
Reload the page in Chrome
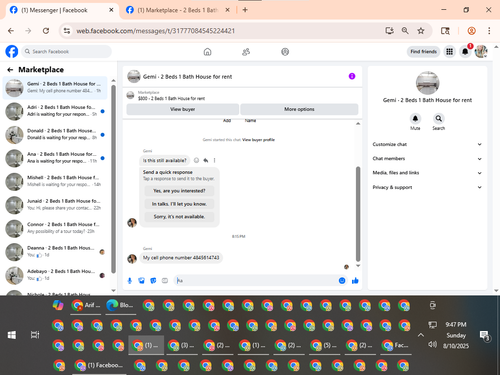46,31
